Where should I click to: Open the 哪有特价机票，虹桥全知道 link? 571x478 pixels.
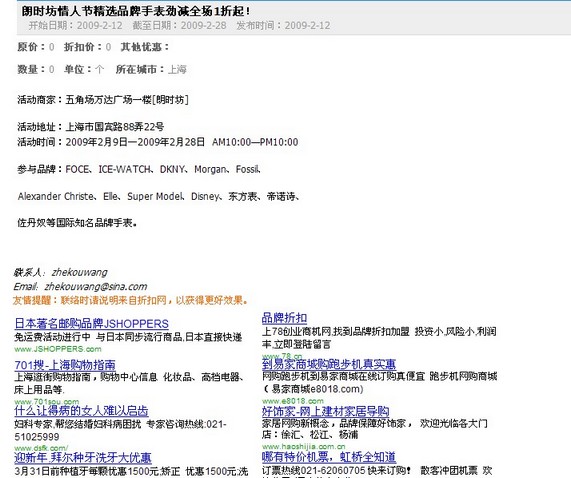[x=329, y=457]
